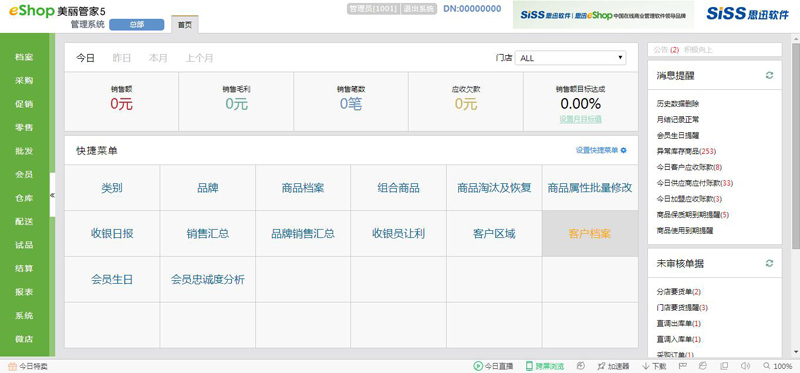Open the 组合商品 shortcut tile
The image size is (800, 373).
(x=398, y=188)
